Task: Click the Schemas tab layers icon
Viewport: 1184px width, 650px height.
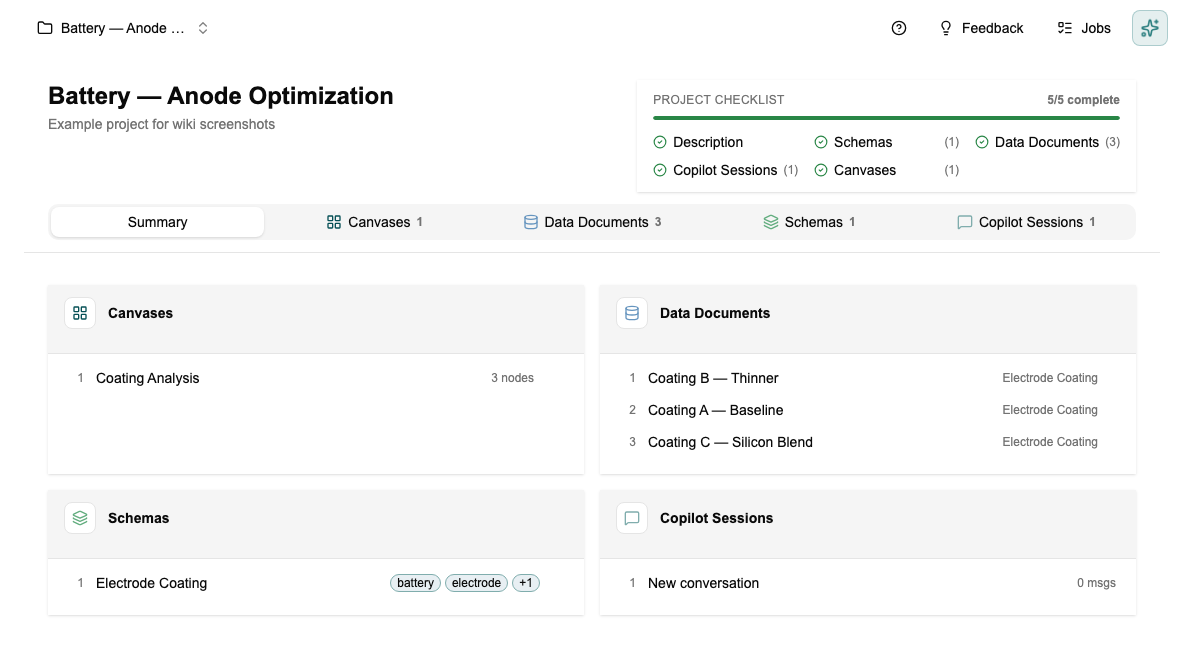Action: 770,222
